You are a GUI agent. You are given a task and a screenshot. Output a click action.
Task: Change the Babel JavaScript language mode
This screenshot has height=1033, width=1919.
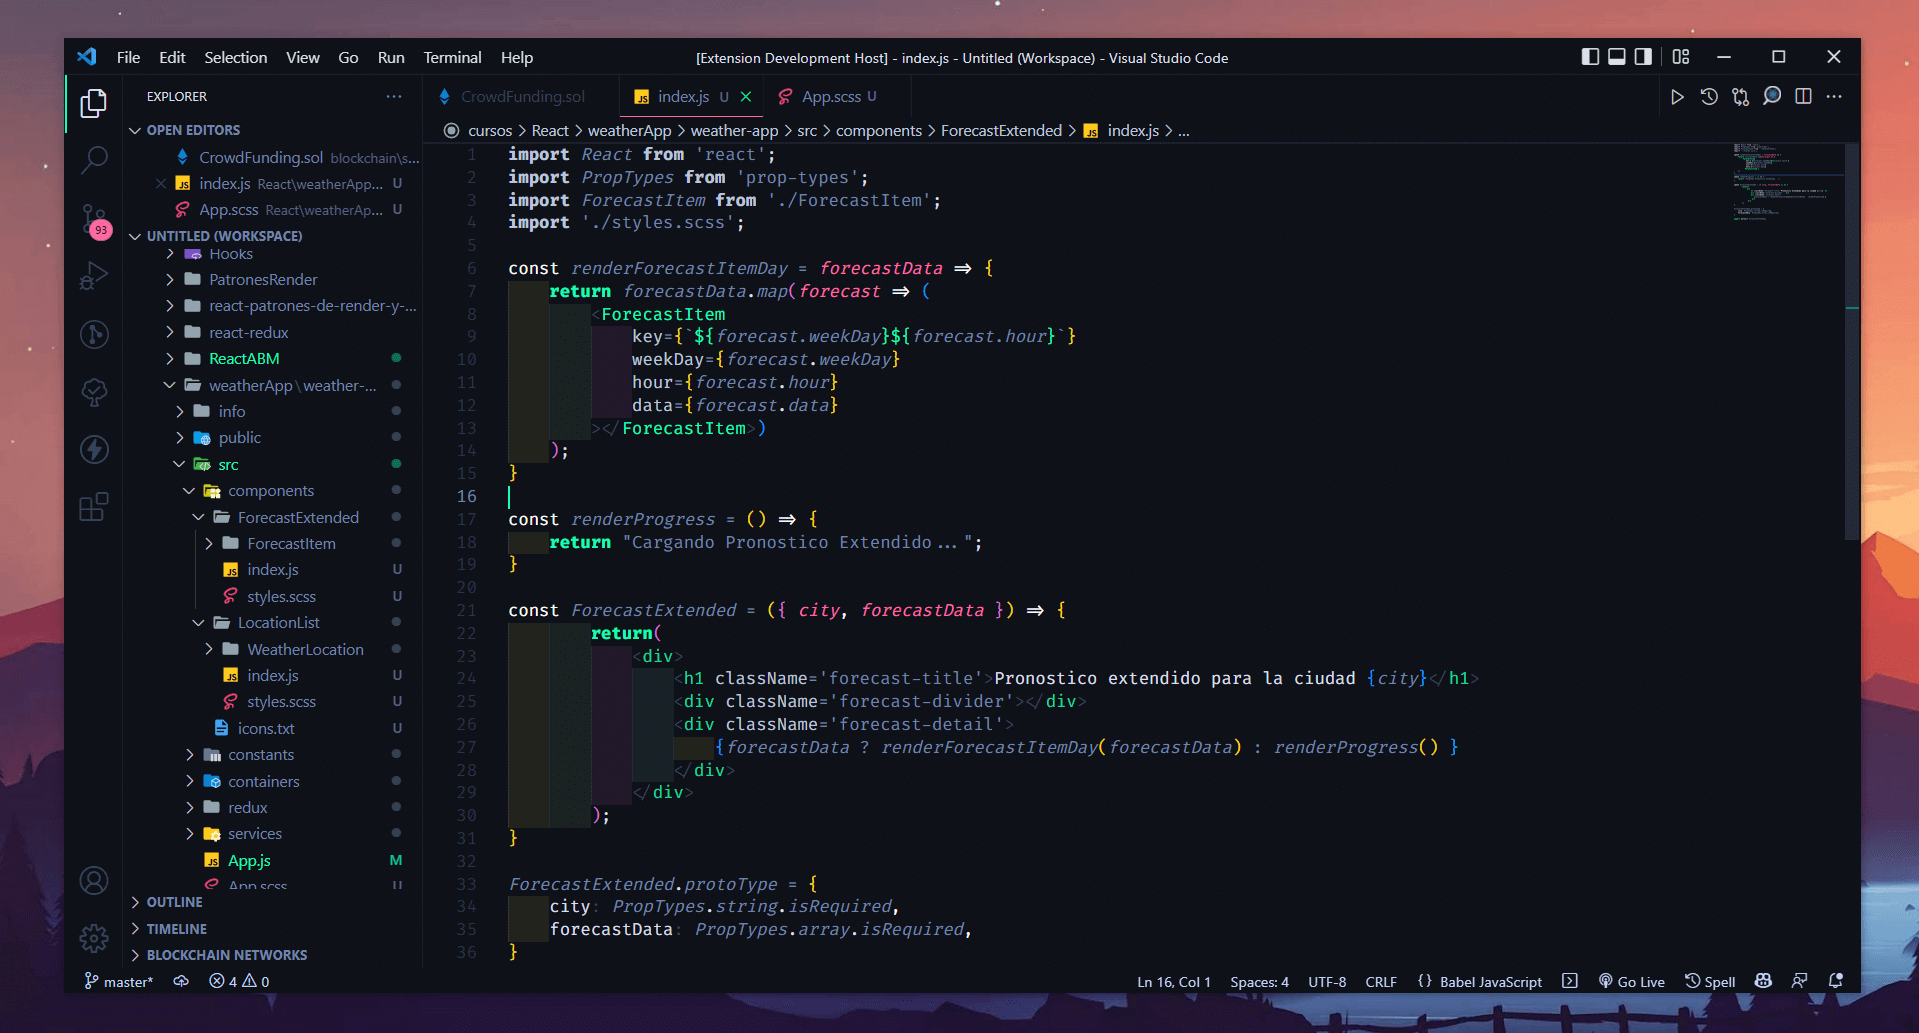[x=1490, y=982]
